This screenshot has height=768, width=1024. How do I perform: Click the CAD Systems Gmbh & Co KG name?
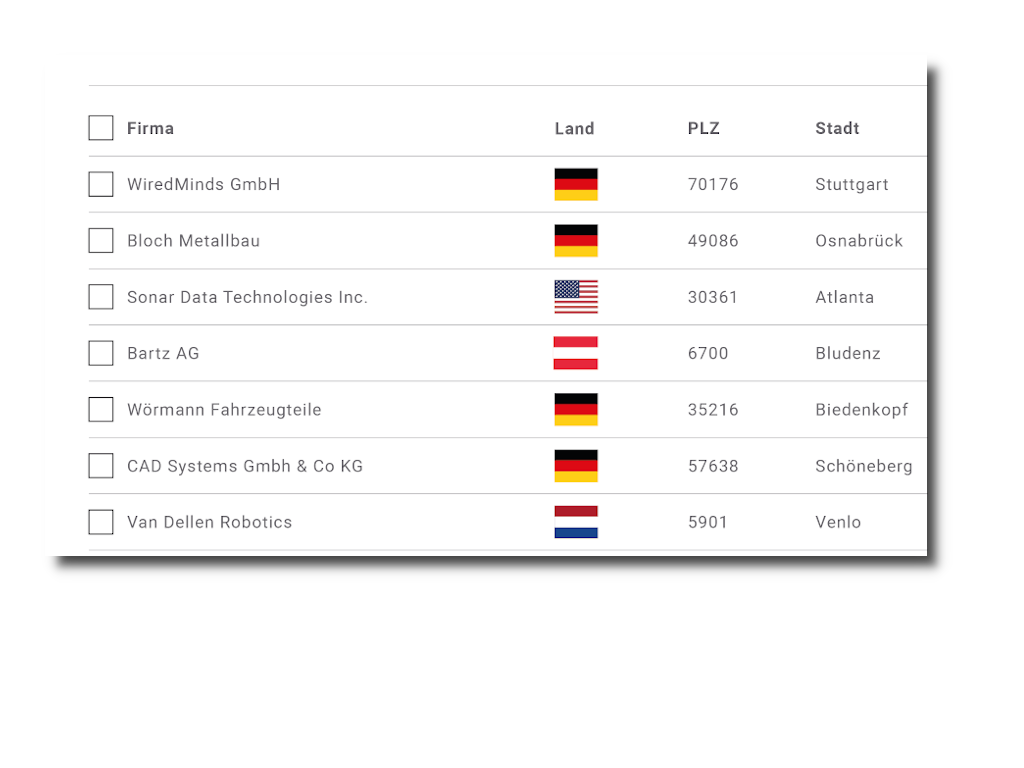tap(245, 466)
